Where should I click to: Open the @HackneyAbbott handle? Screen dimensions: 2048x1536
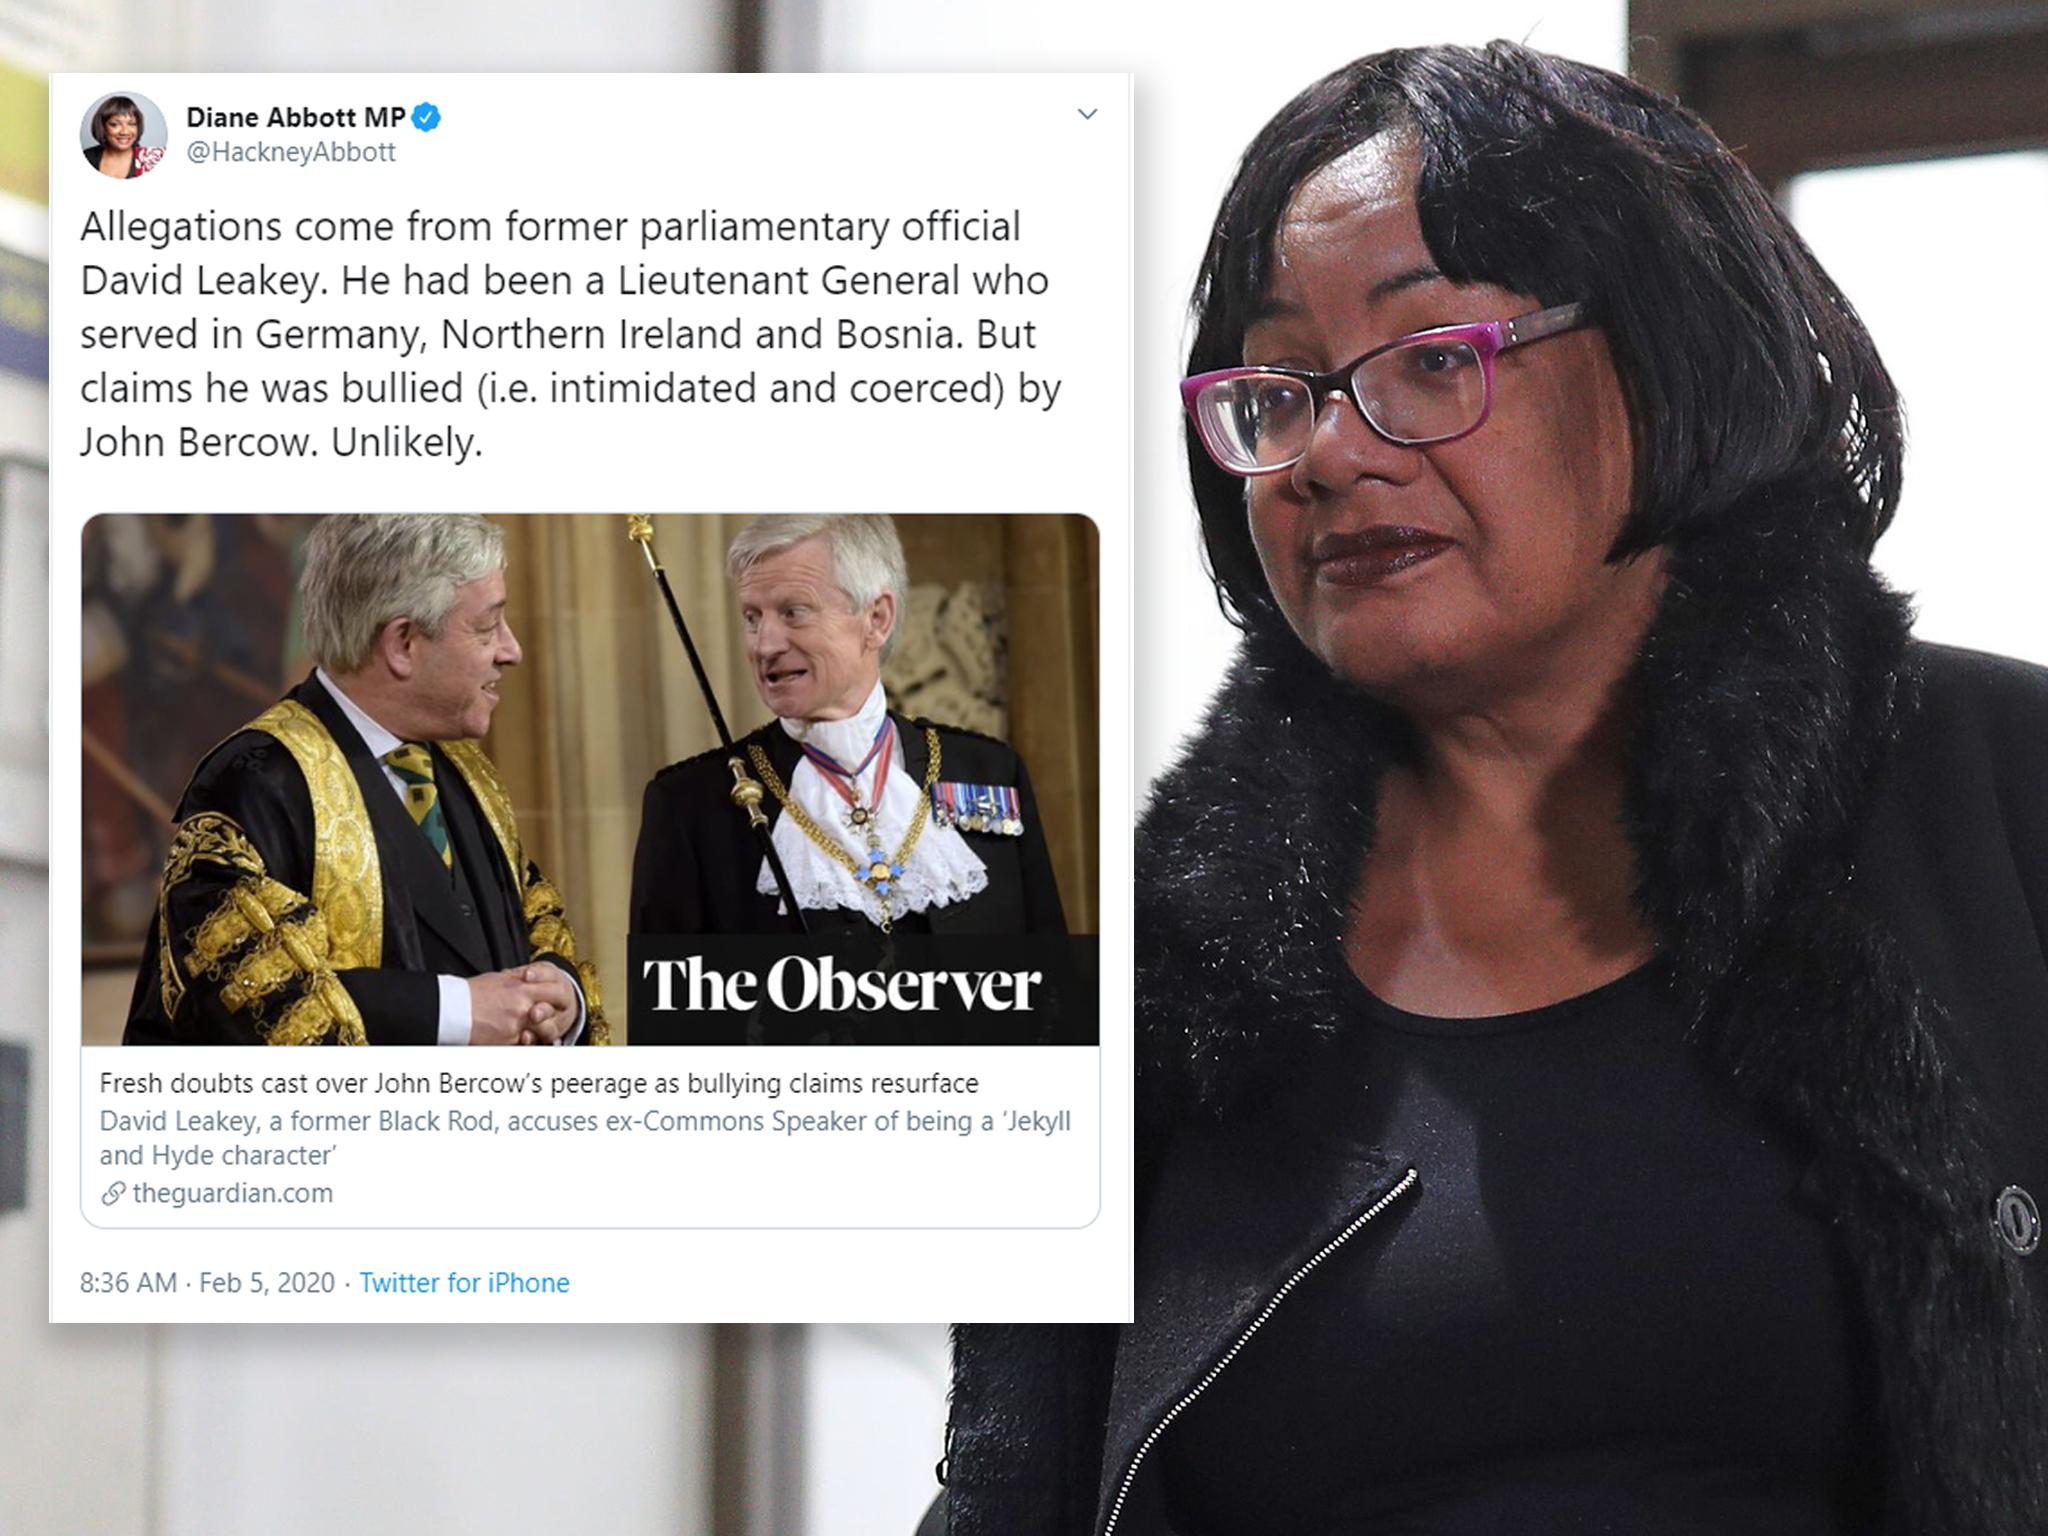coord(291,152)
